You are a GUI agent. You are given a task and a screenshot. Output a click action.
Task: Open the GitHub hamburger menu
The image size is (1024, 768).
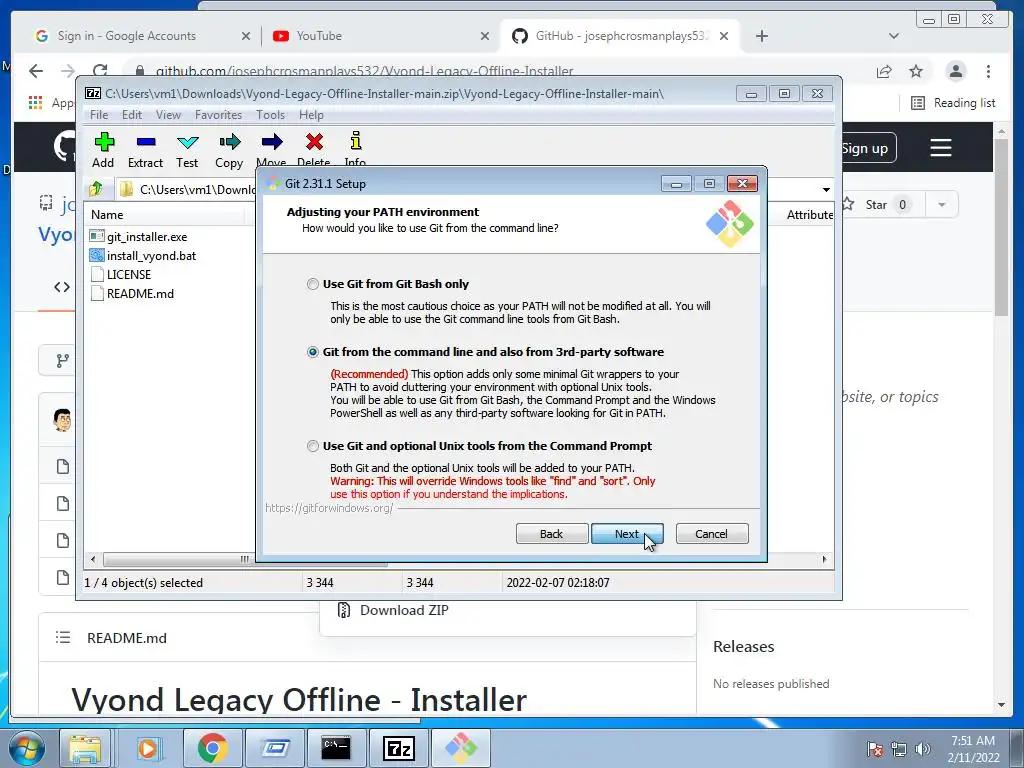click(940, 148)
